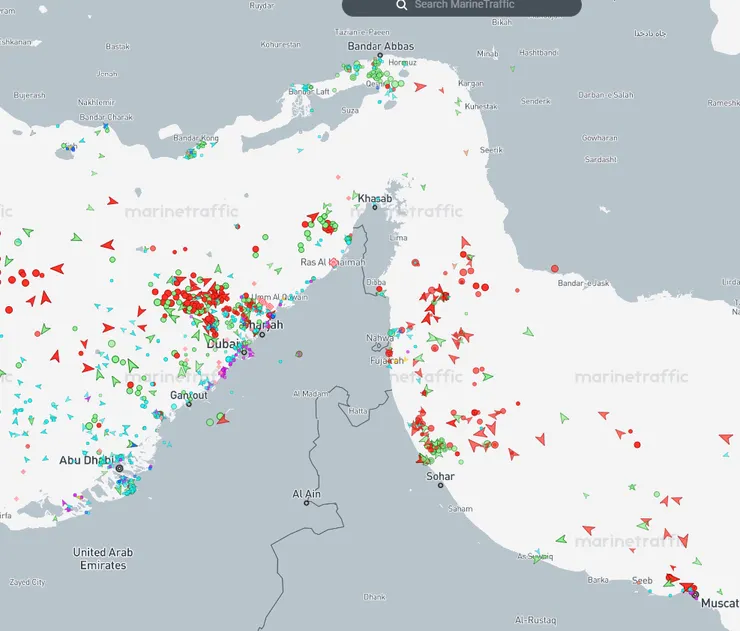Click the Seerik label
Image resolution: width=740 pixels, height=631 pixels.
click(491, 150)
